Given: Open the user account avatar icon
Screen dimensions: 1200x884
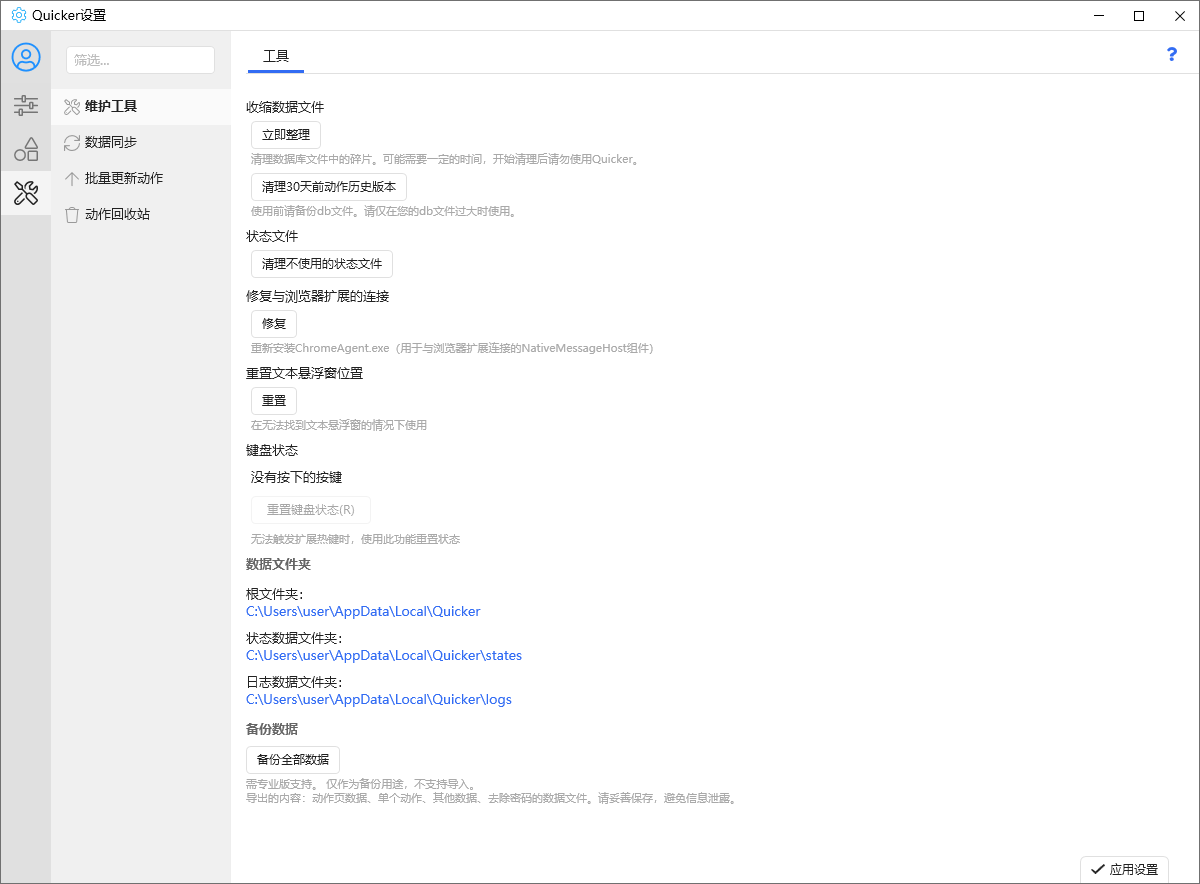Looking at the screenshot, I should [x=26, y=58].
